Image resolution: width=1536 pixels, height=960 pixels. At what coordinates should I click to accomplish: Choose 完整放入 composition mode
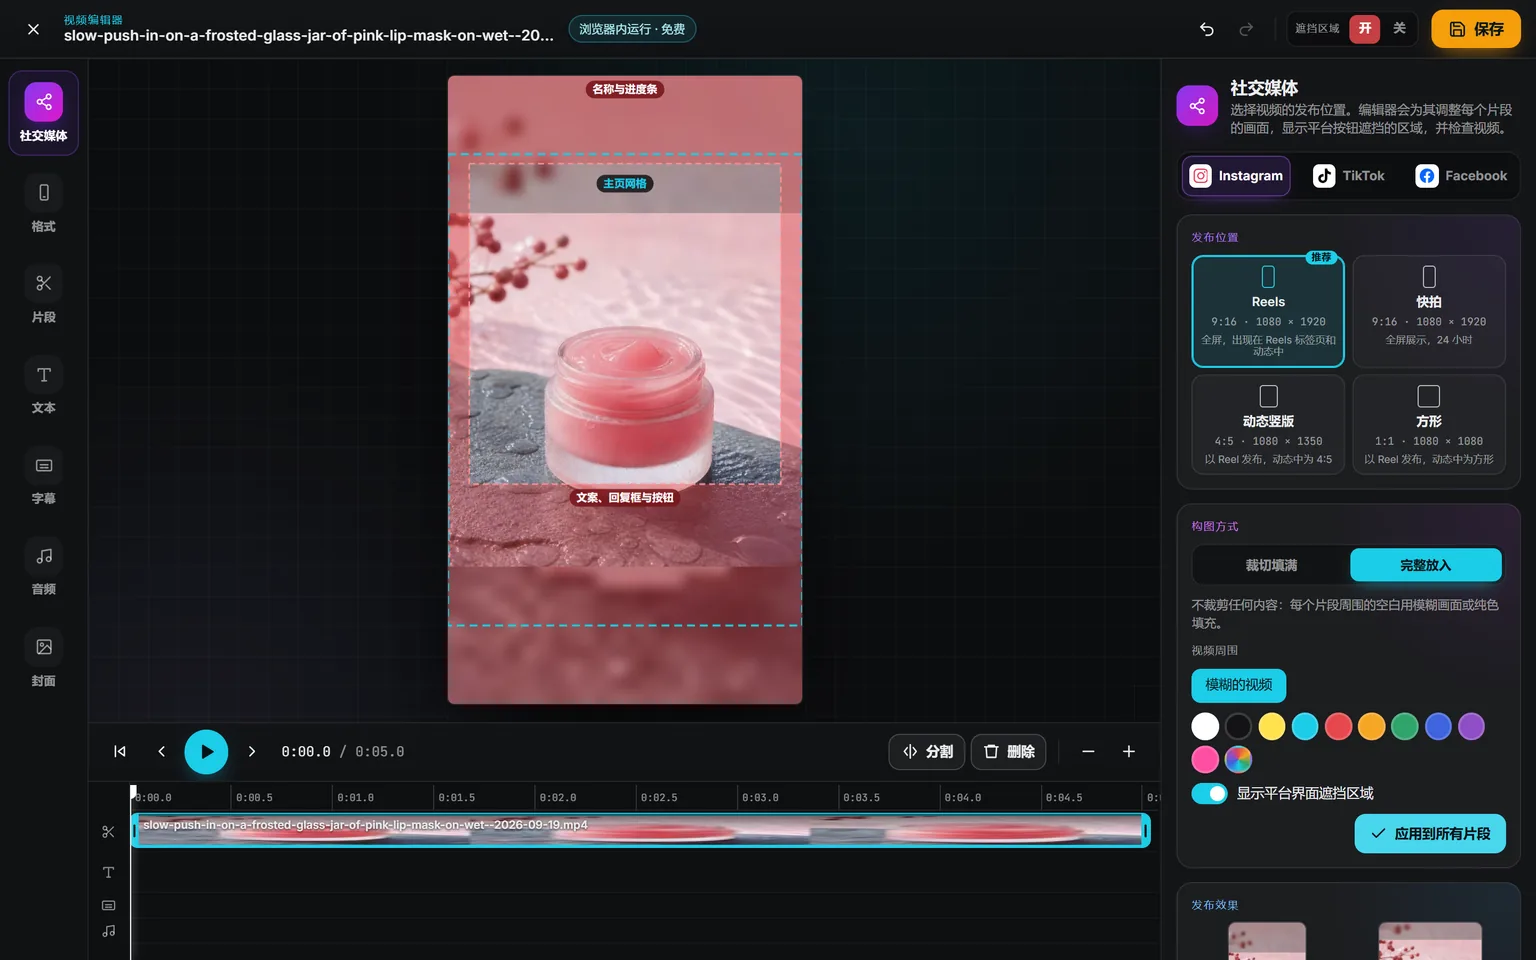(x=1426, y=565)
